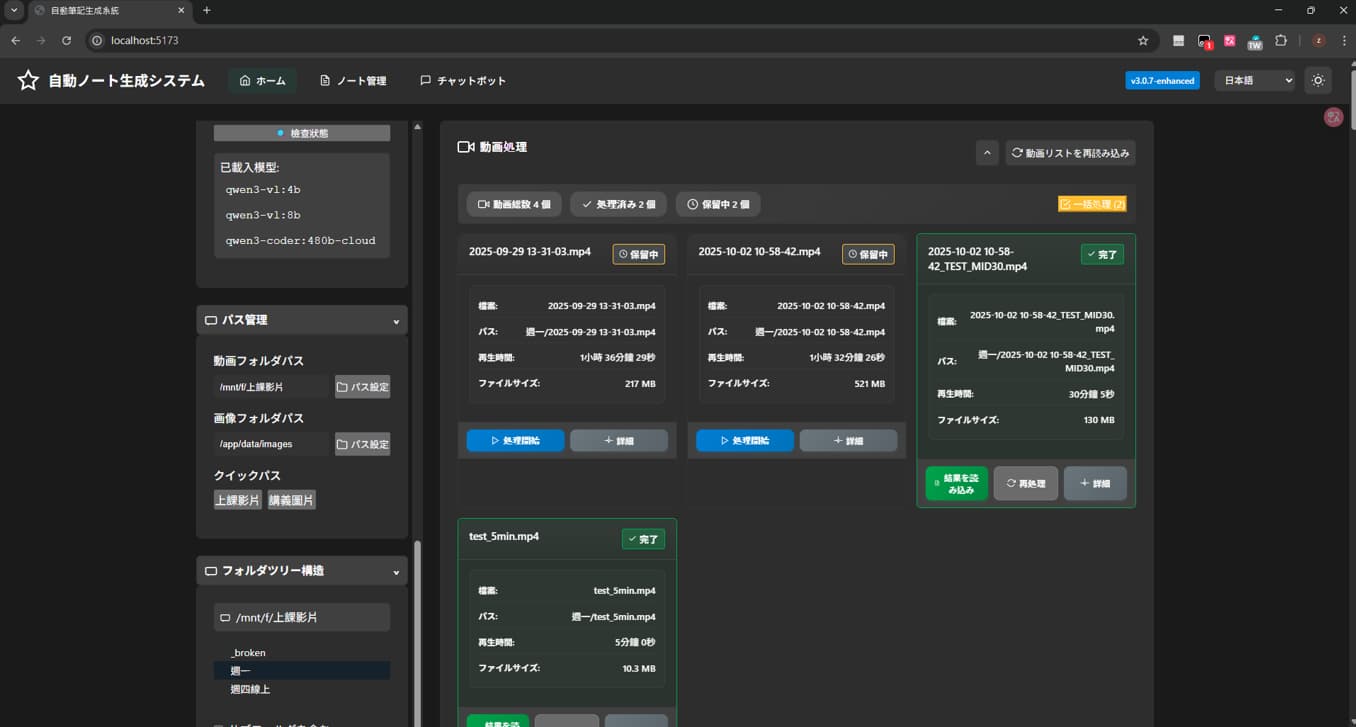
Task: Open 詳細 for 2025-10-02 10-58-42.mp4
Action: pos(848,441)
